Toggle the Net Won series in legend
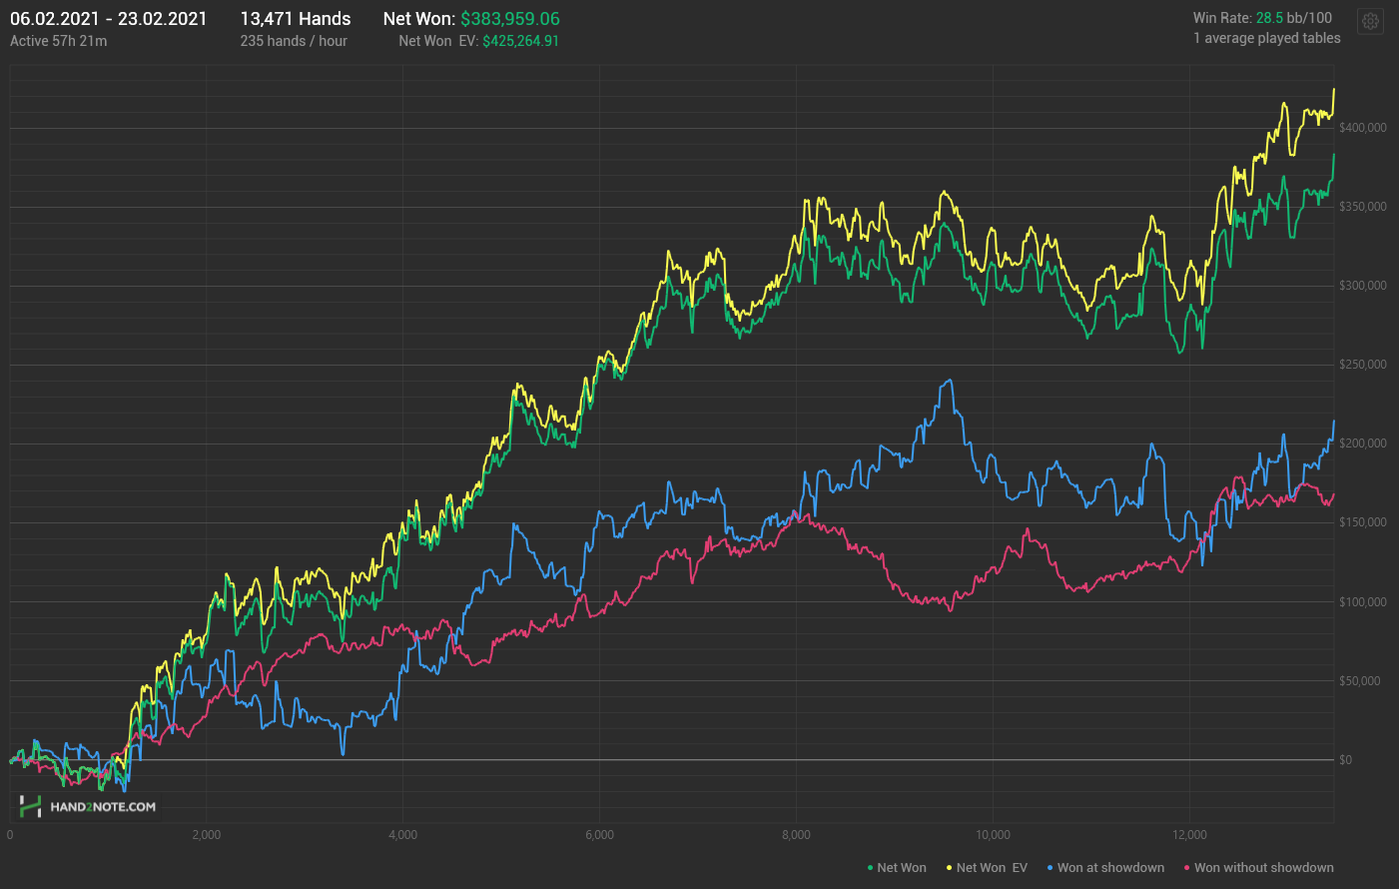Screen dimensions: 1399x889 (x=901, y=868)
